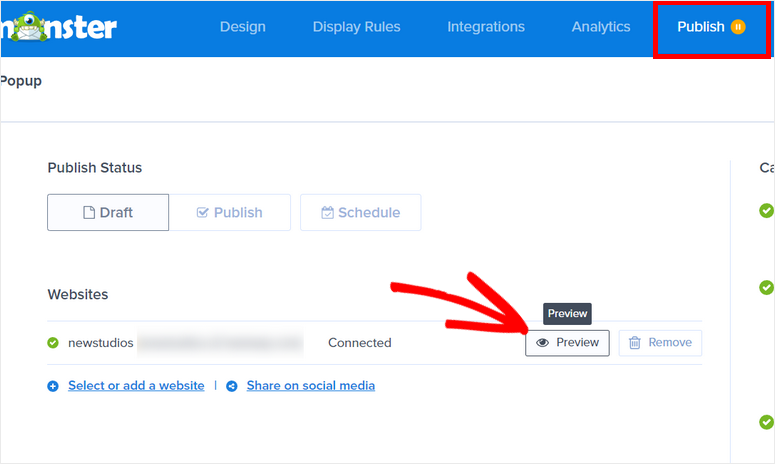Click the green check beside newstudios
The image size is (775, 464).
click(x=53, y=342)
